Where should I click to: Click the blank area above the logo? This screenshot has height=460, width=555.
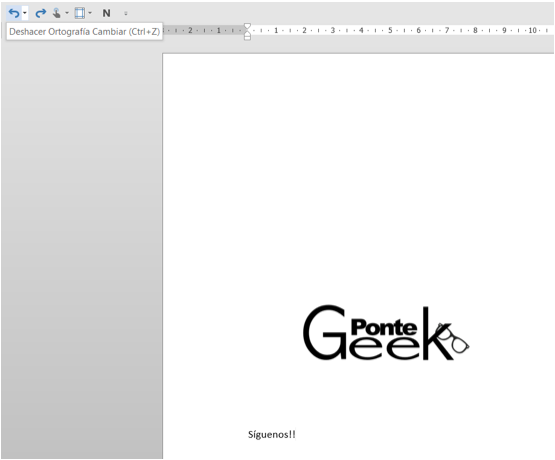point(357,177)
